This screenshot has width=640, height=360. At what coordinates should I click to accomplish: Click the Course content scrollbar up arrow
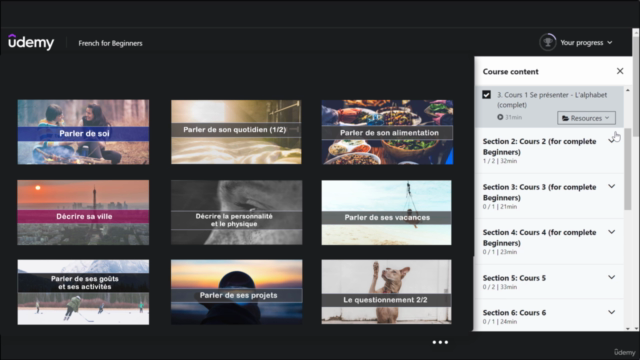click(x=628, y=90)
